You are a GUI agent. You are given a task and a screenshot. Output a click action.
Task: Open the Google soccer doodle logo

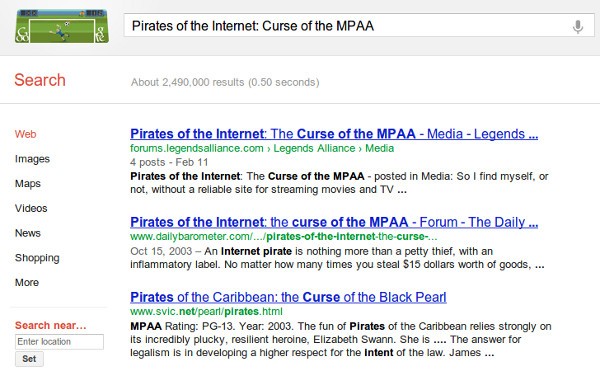tap(62, 26)
